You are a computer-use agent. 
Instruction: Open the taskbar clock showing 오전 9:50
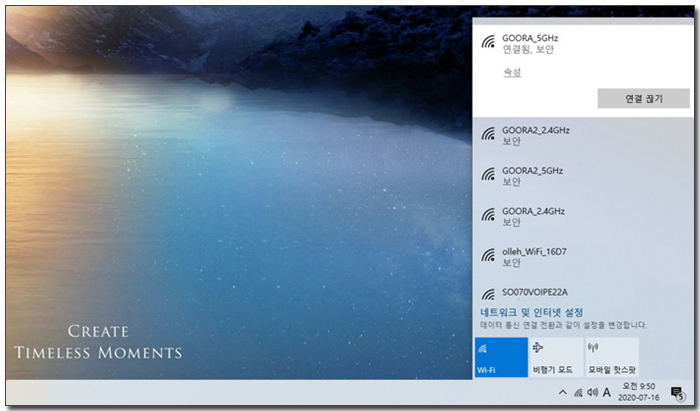pyautogui.click(x=639, y=392)
